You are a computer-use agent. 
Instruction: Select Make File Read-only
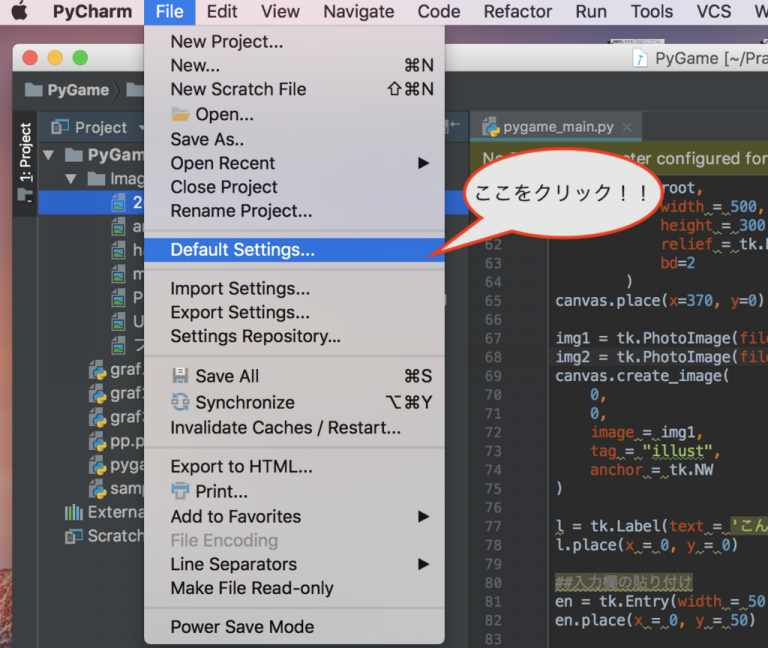(x=294, y=588)
